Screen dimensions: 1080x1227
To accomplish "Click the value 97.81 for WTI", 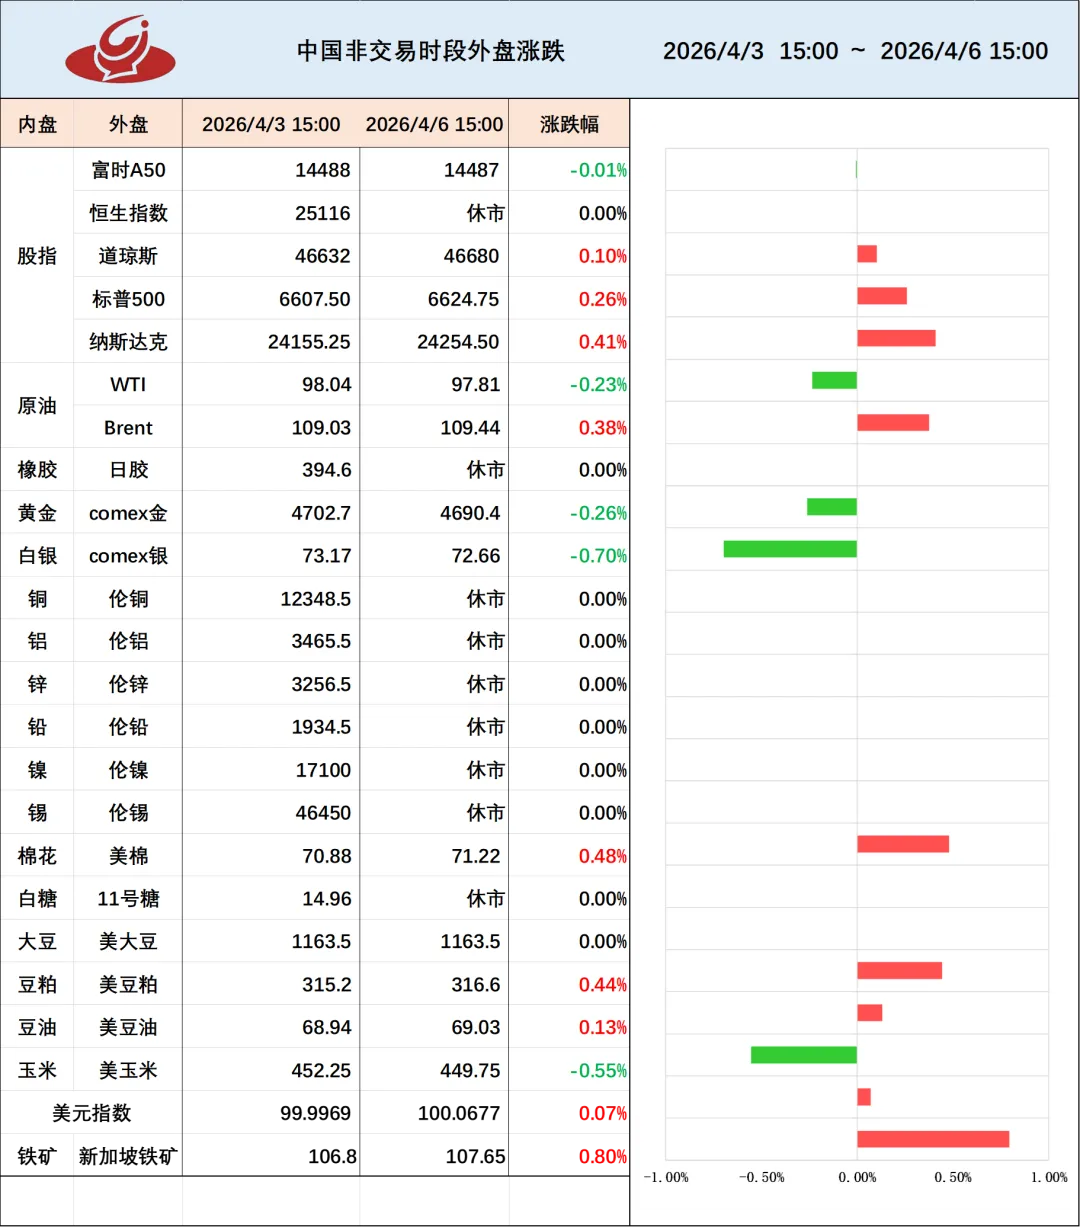I will click(475, 384).
